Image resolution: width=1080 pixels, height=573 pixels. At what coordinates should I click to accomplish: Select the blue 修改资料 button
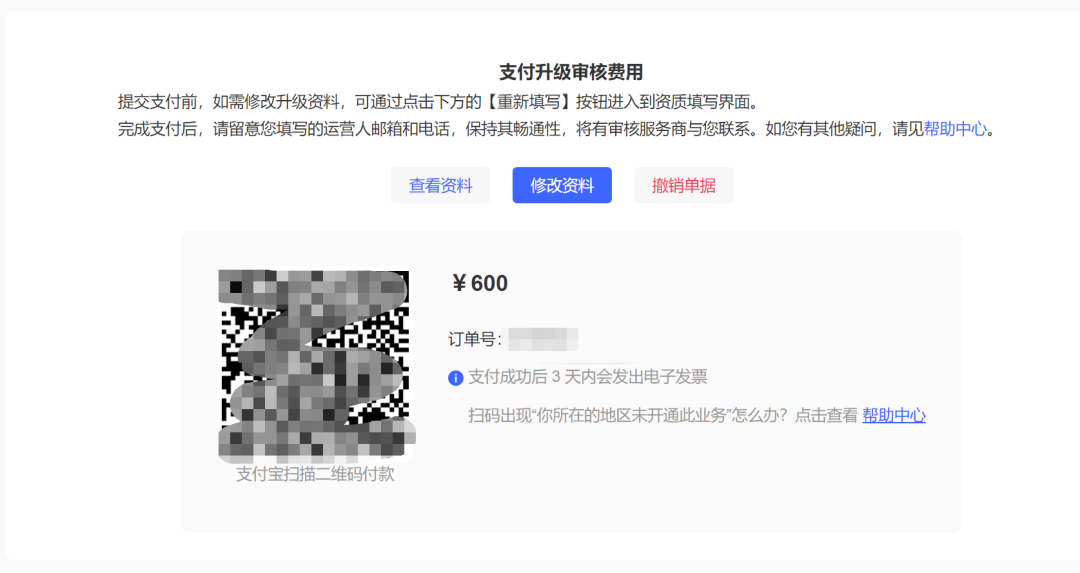click(562, 185)
